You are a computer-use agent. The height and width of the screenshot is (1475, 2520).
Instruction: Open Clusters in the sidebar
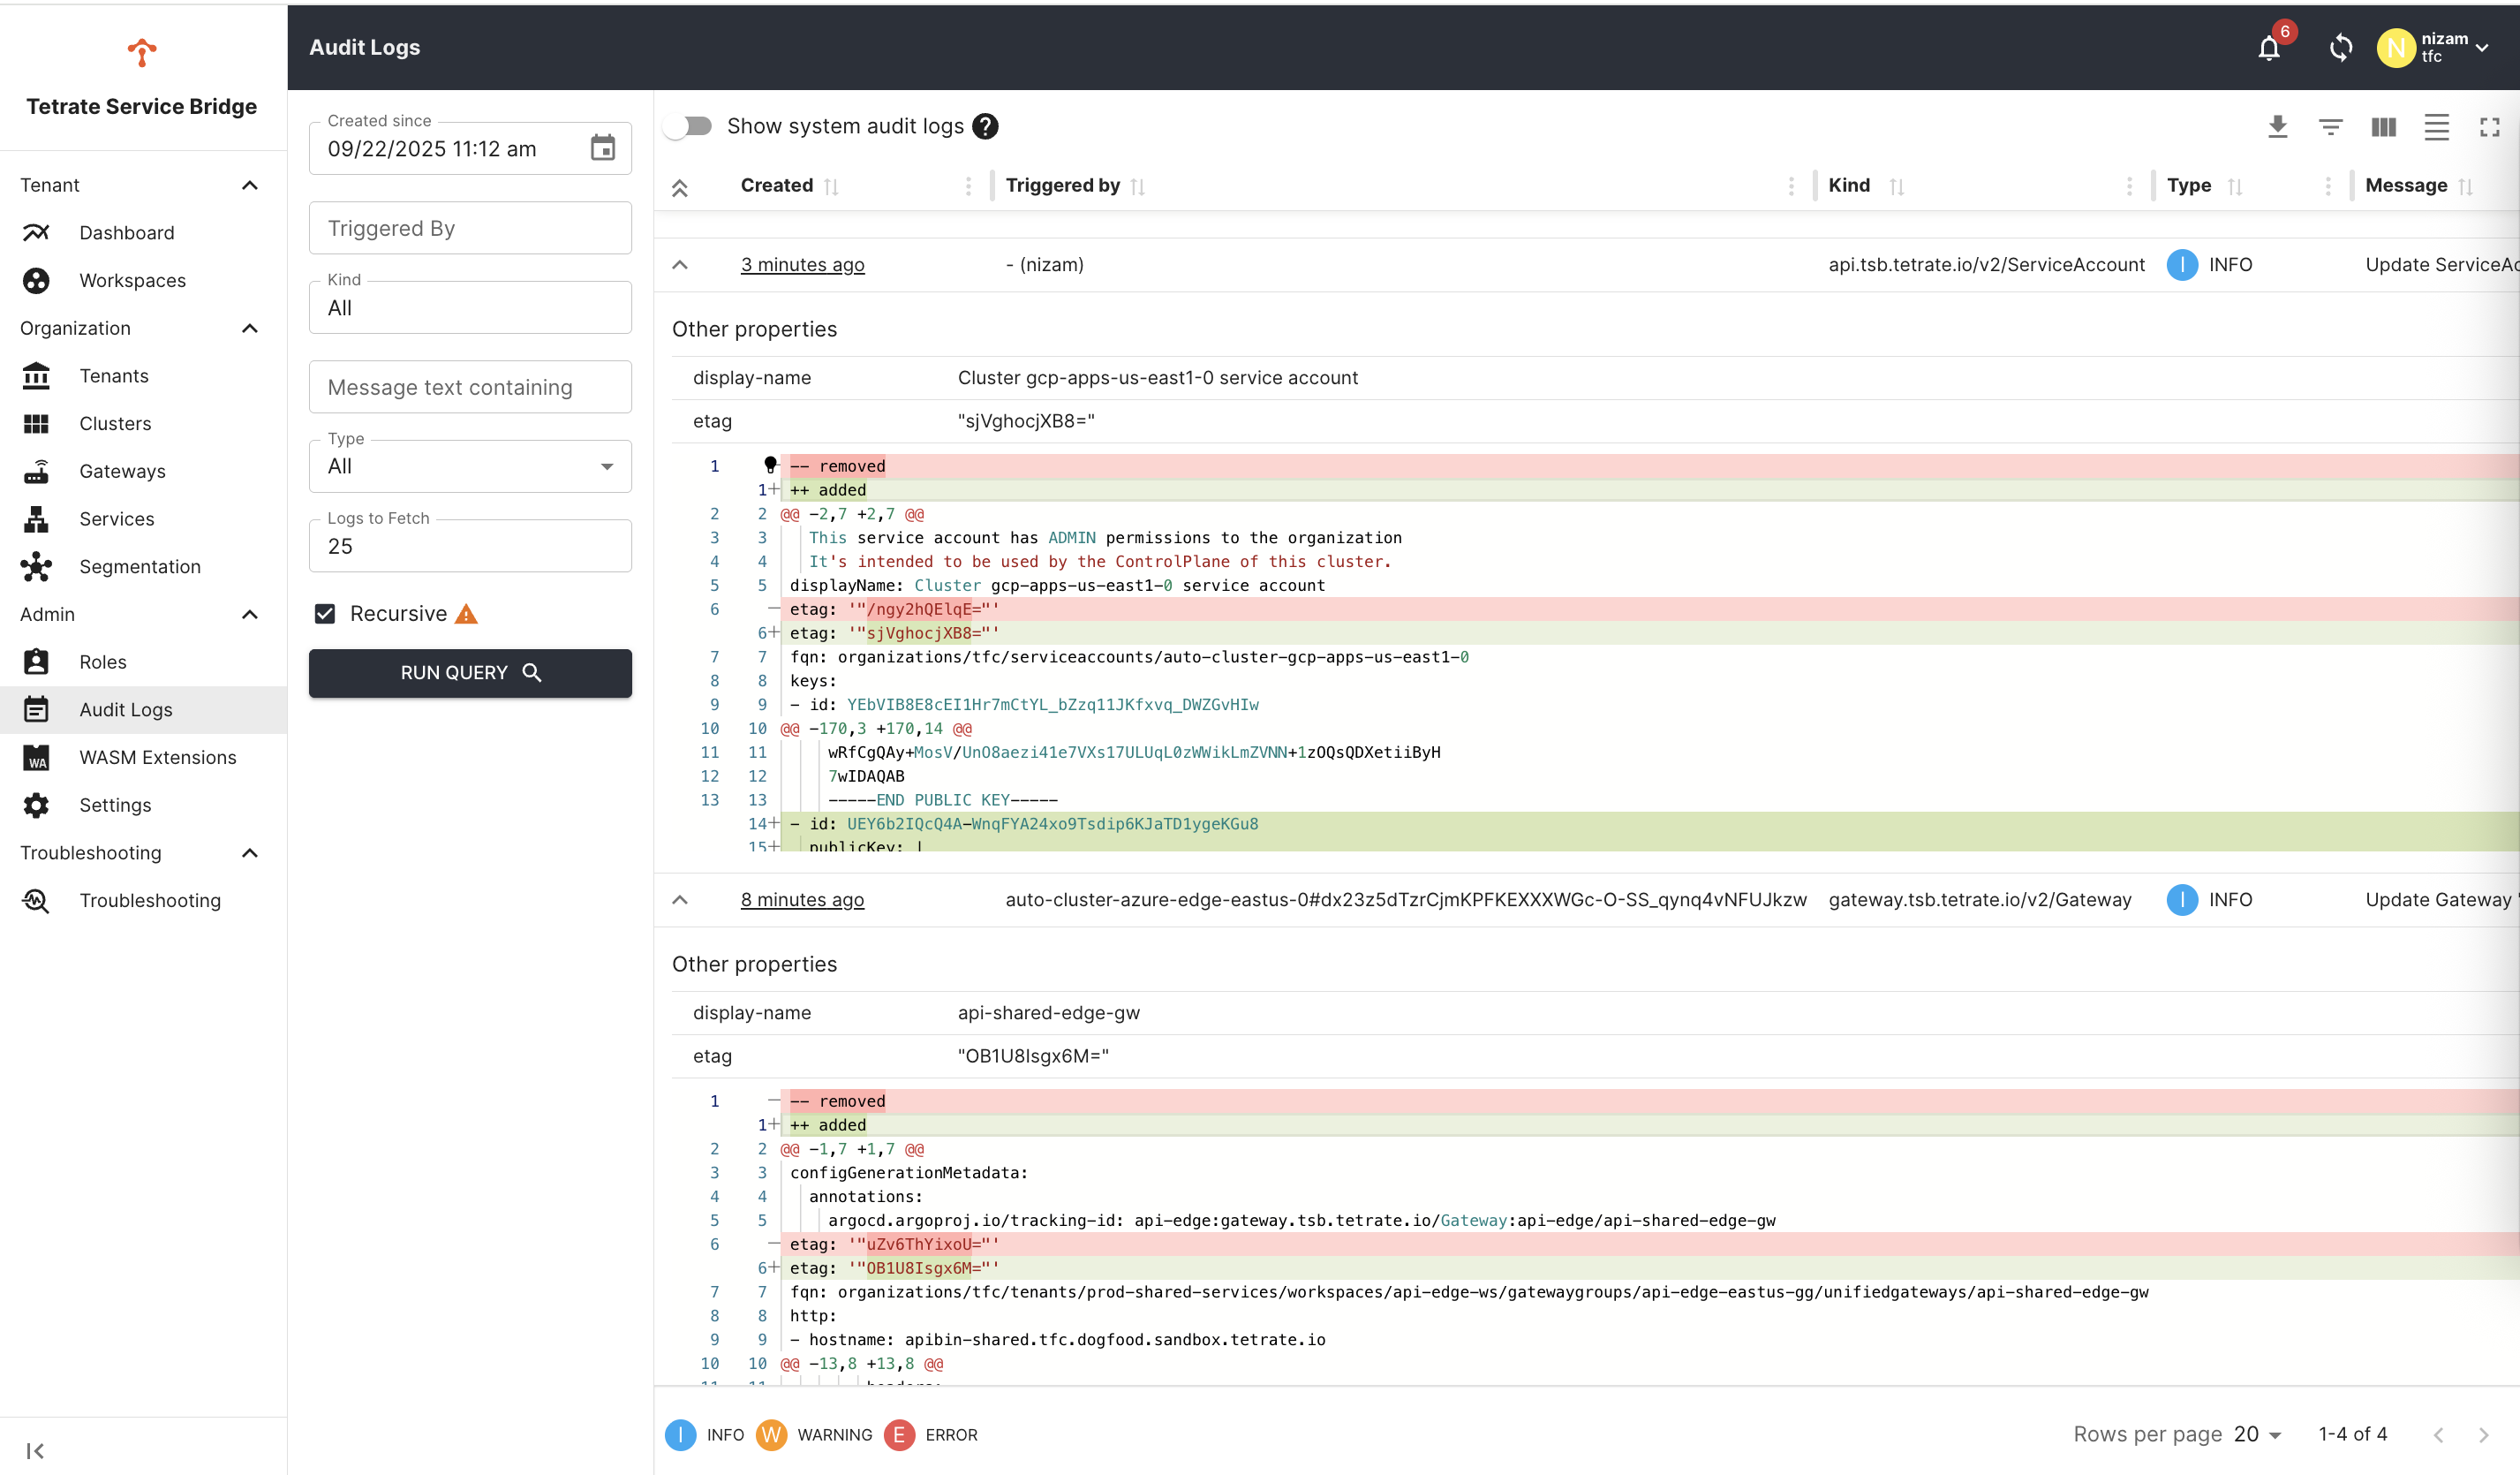pos(115,424)
